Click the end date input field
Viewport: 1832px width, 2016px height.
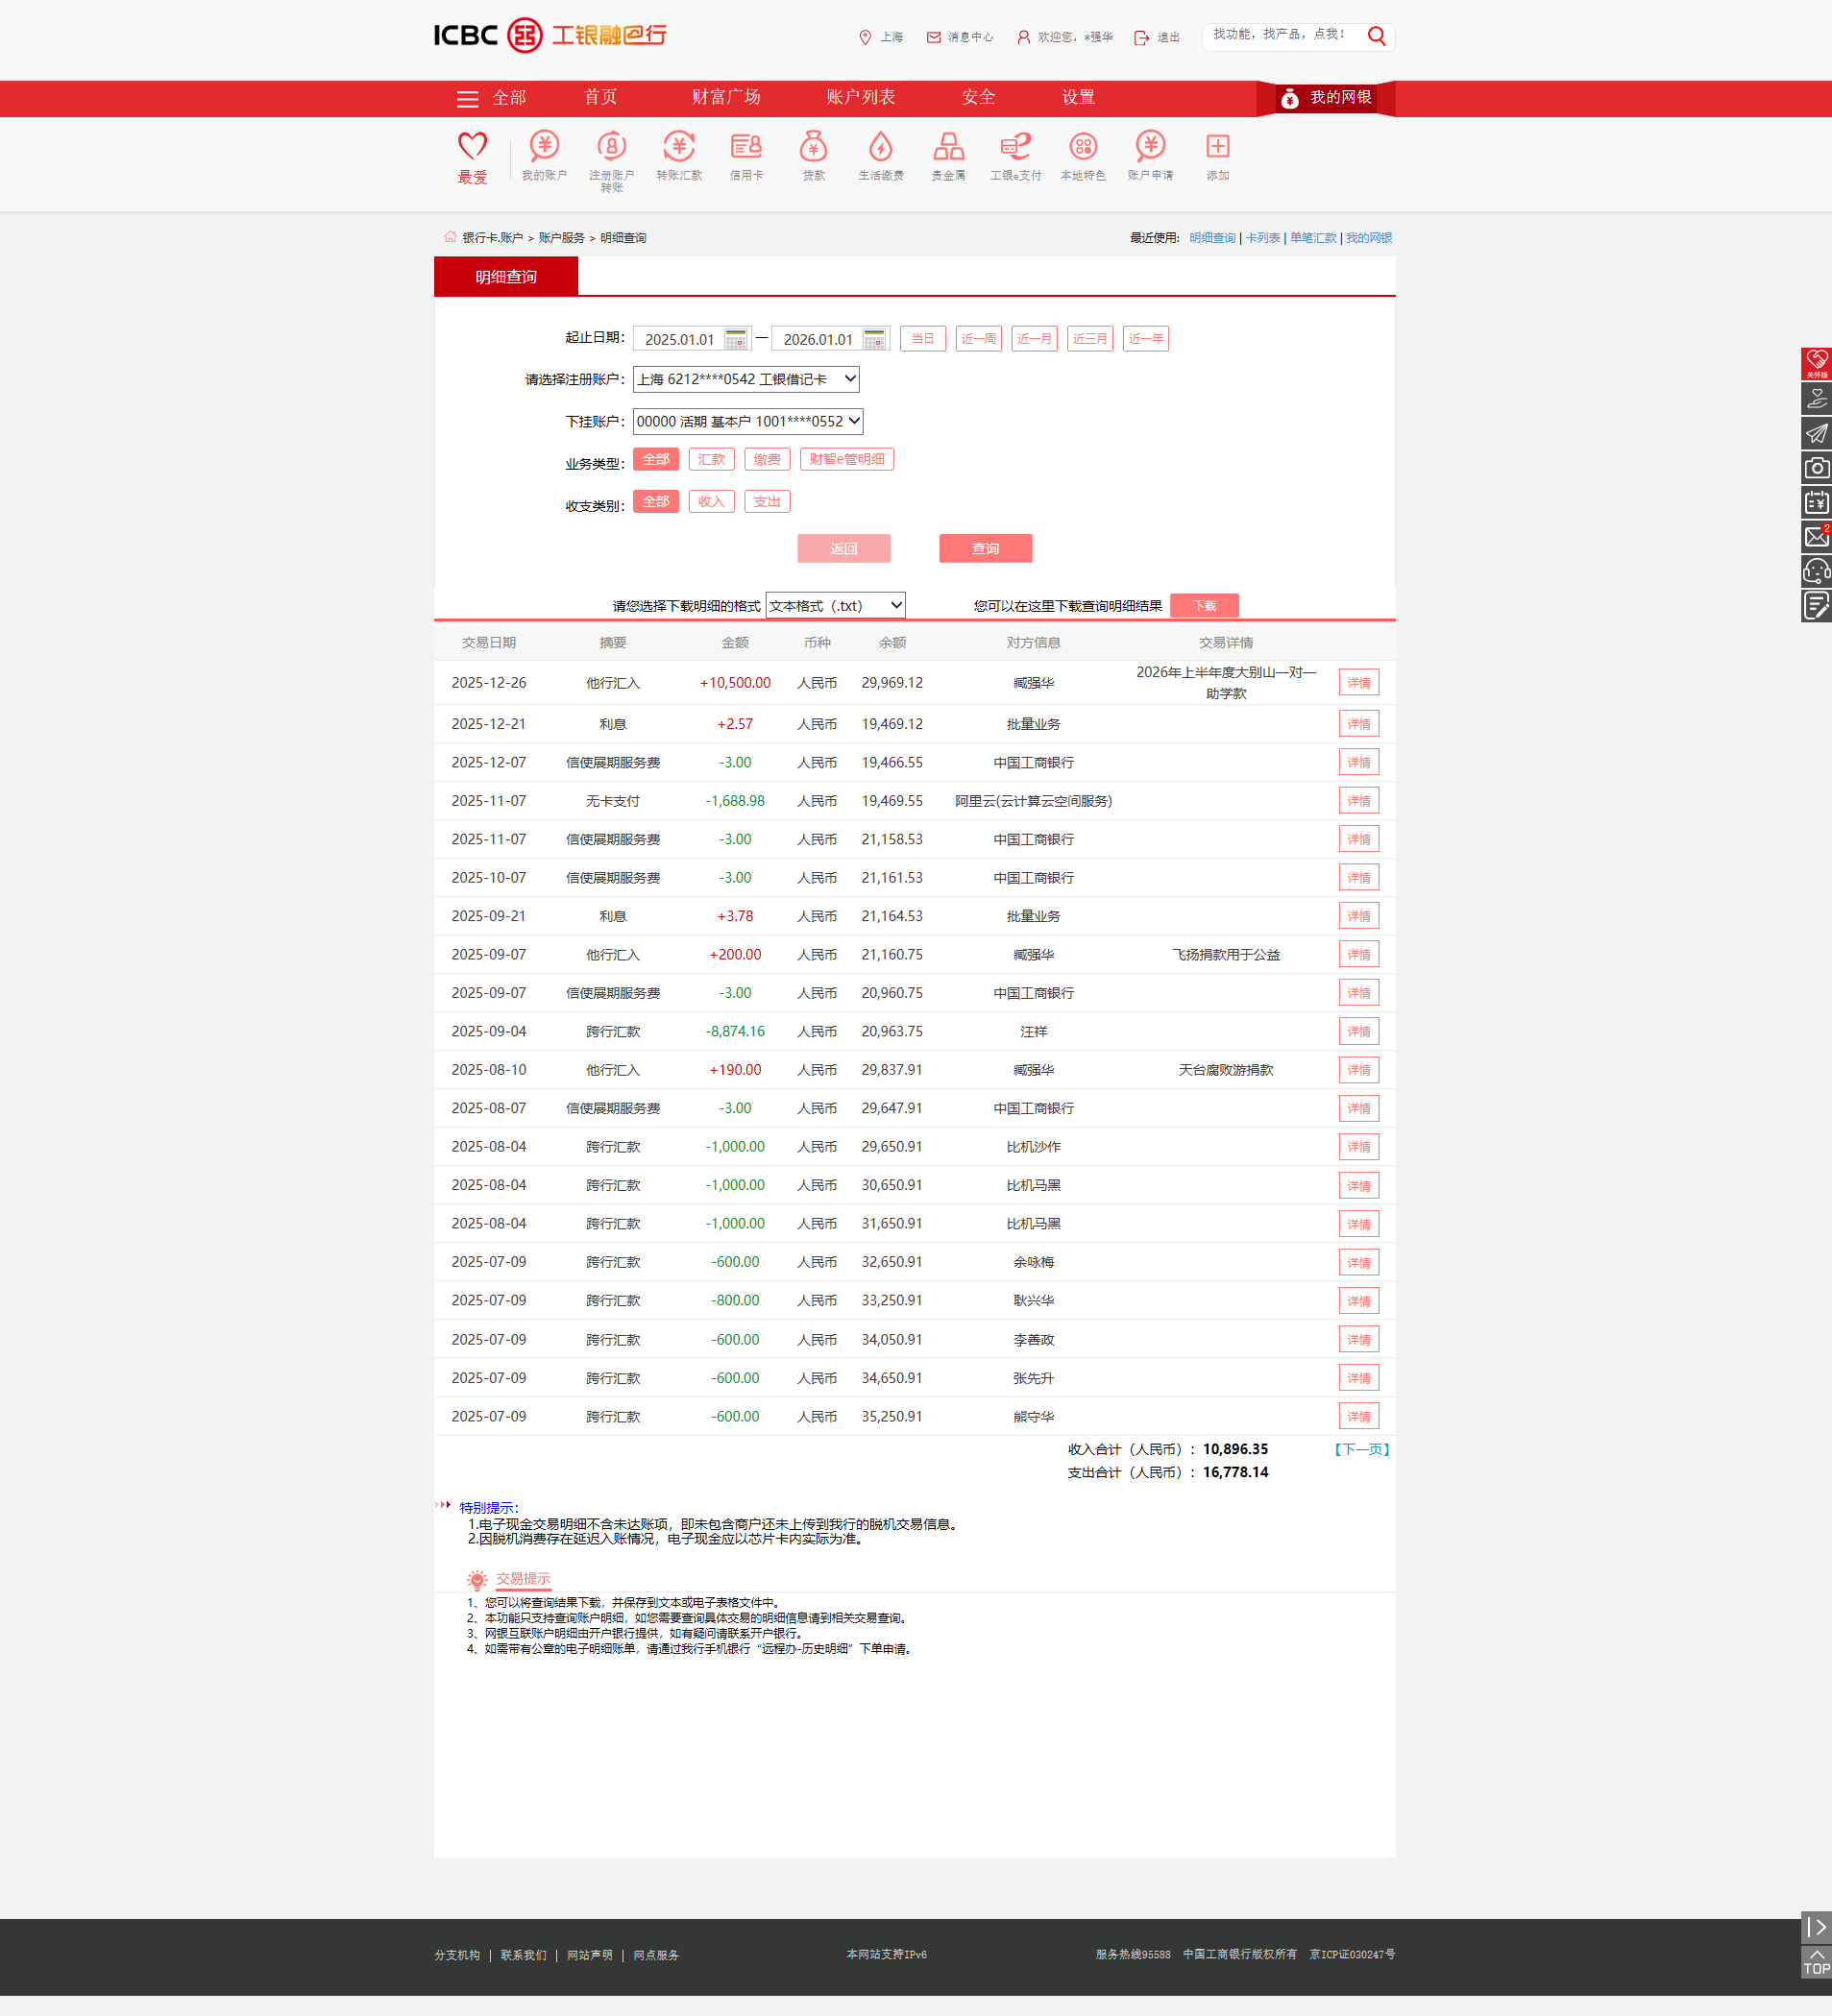click(x=817, y=339)
